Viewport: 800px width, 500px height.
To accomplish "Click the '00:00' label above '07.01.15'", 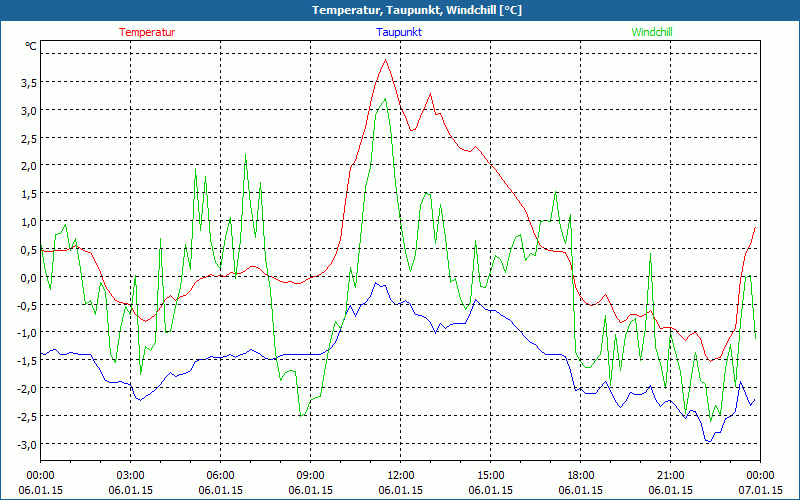I will pos(760,476).
